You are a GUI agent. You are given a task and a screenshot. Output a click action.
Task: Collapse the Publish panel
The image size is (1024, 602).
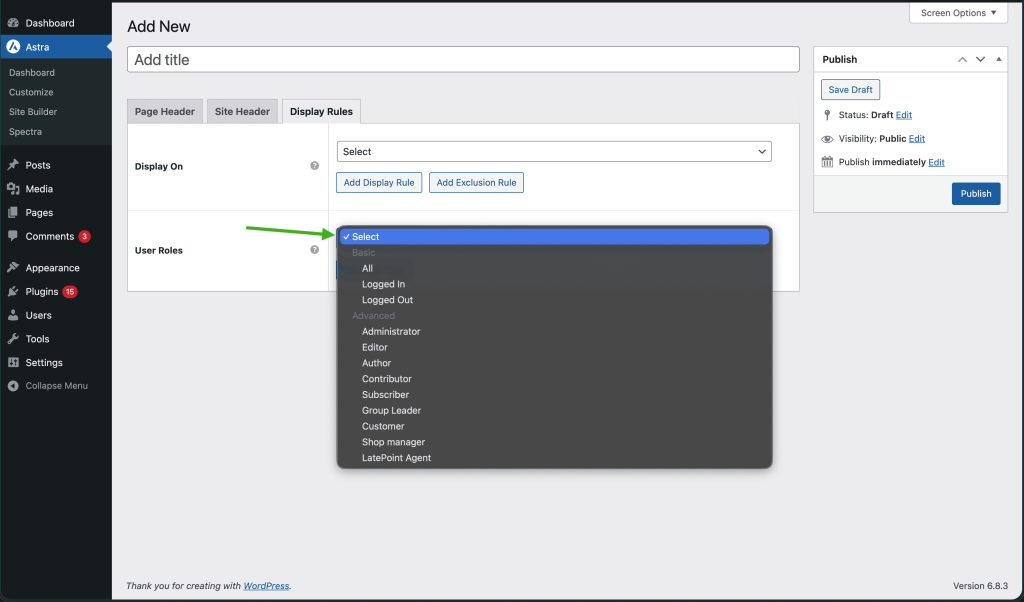(997, 59)
